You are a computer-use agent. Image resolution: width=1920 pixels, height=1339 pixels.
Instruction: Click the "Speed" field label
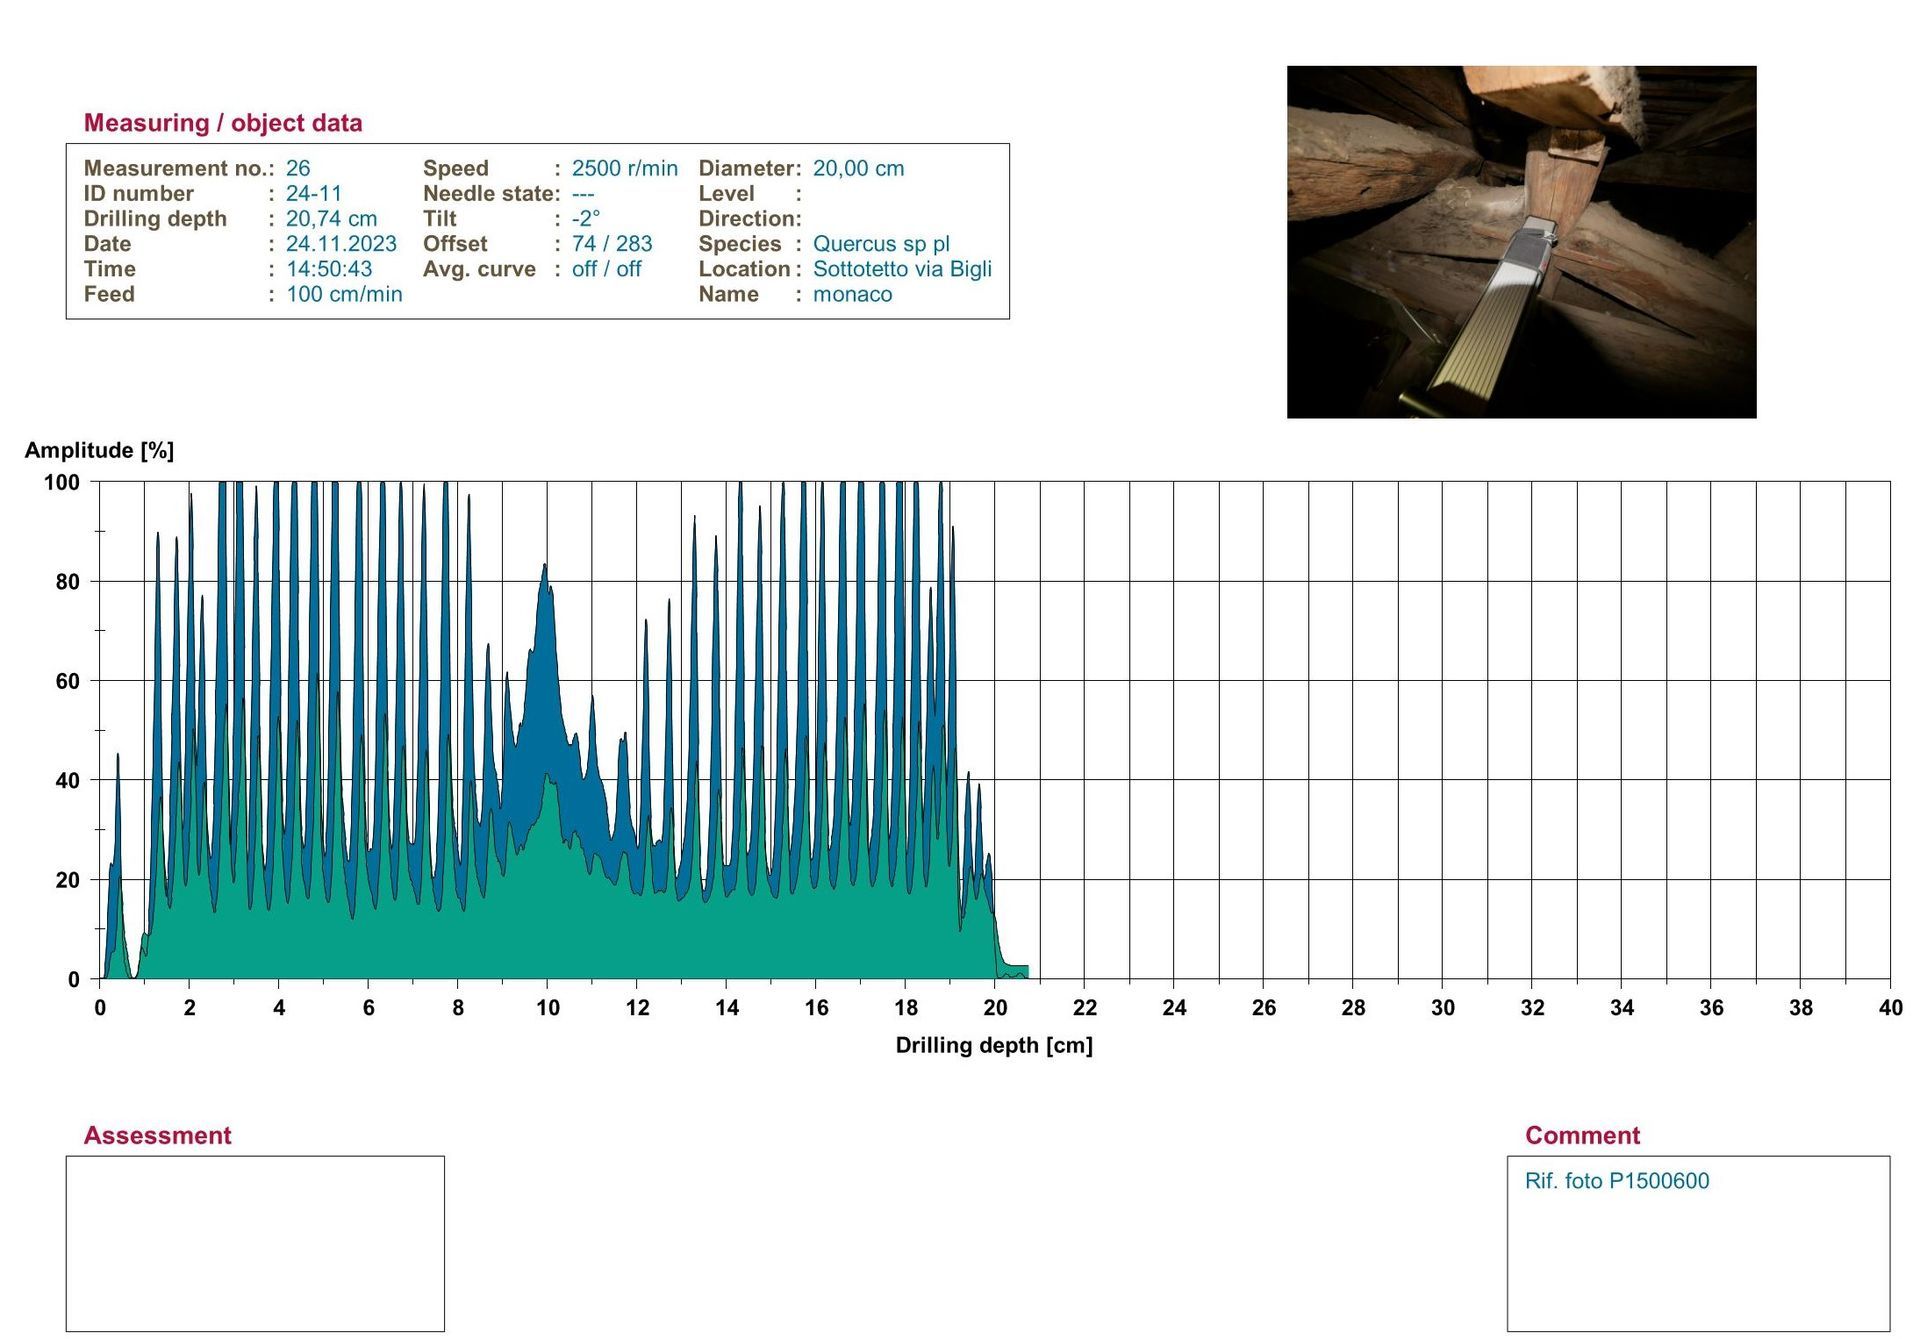coord(456,168)
